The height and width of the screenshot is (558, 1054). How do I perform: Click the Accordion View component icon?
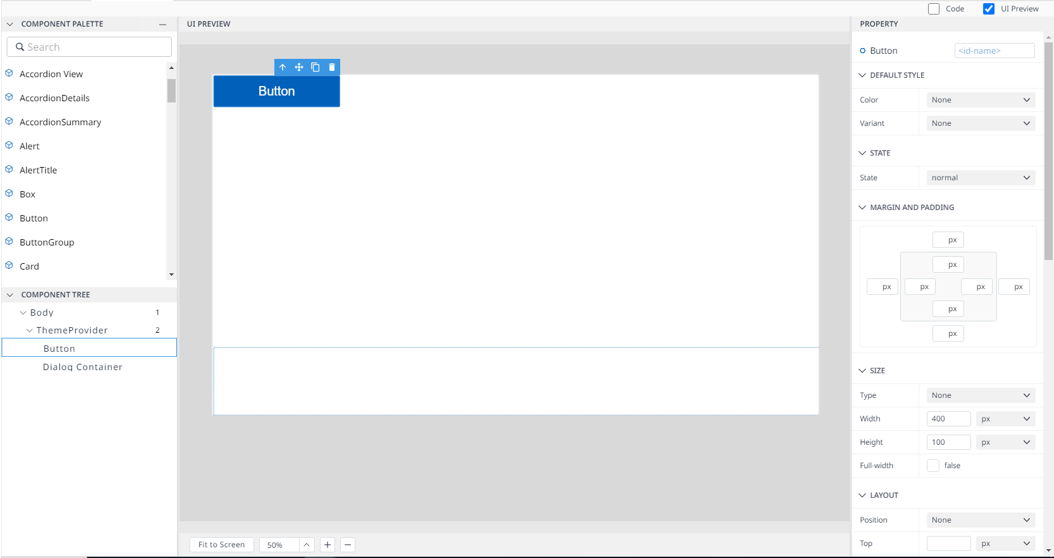(9, 73)
